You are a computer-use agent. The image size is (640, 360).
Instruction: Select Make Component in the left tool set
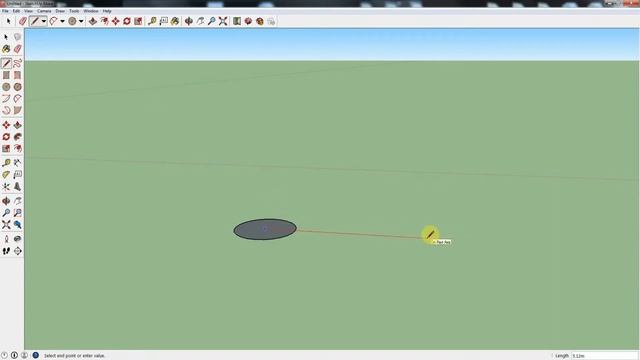click(17, 37)
